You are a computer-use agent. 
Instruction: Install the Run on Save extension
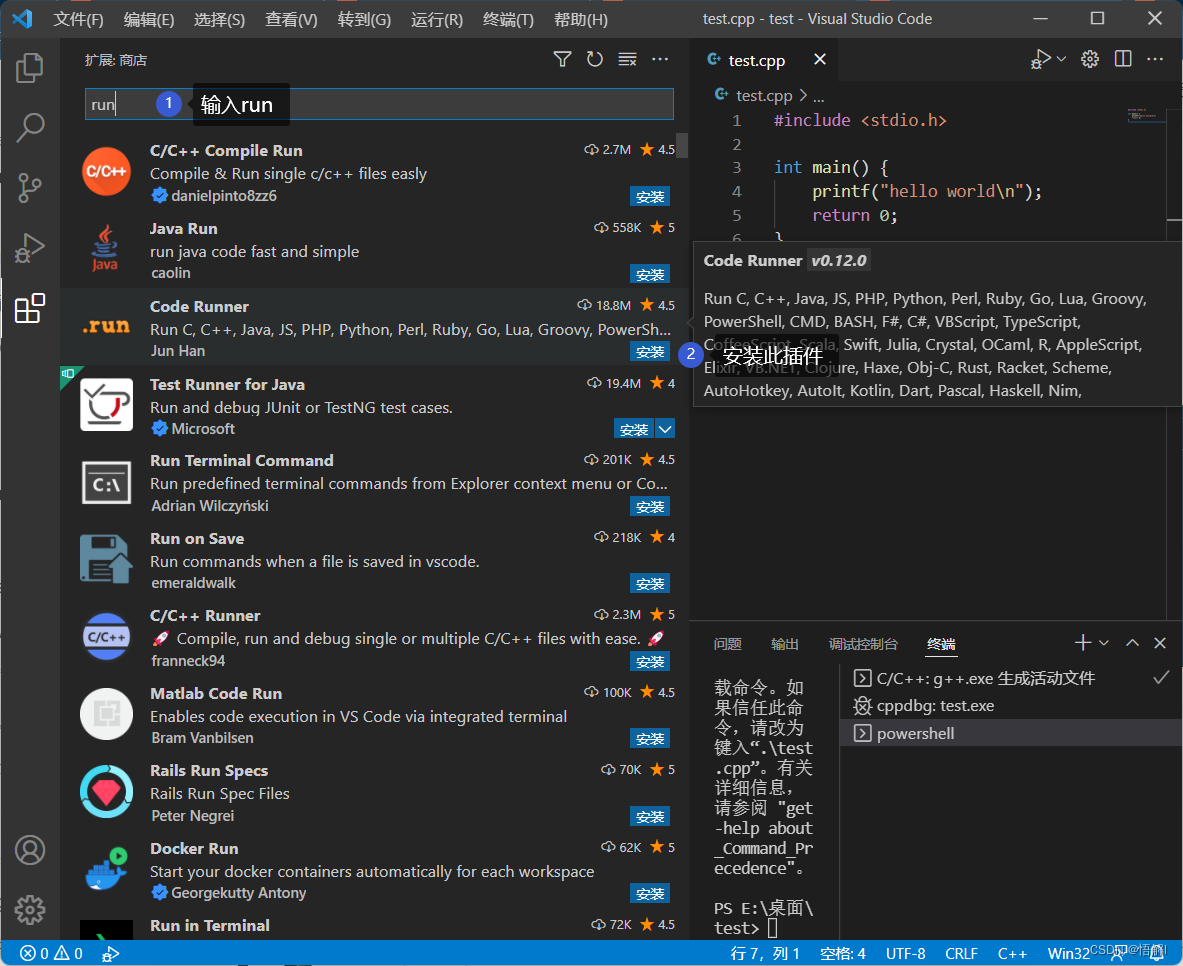click(650, 583)
